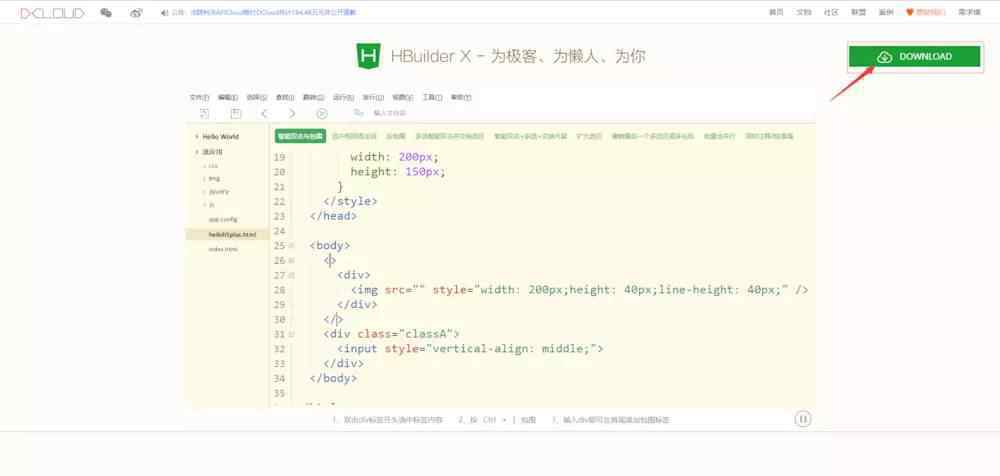Collapse the second project under Hello World
This screenshot has height=476, width=1000.
(196, 152)
